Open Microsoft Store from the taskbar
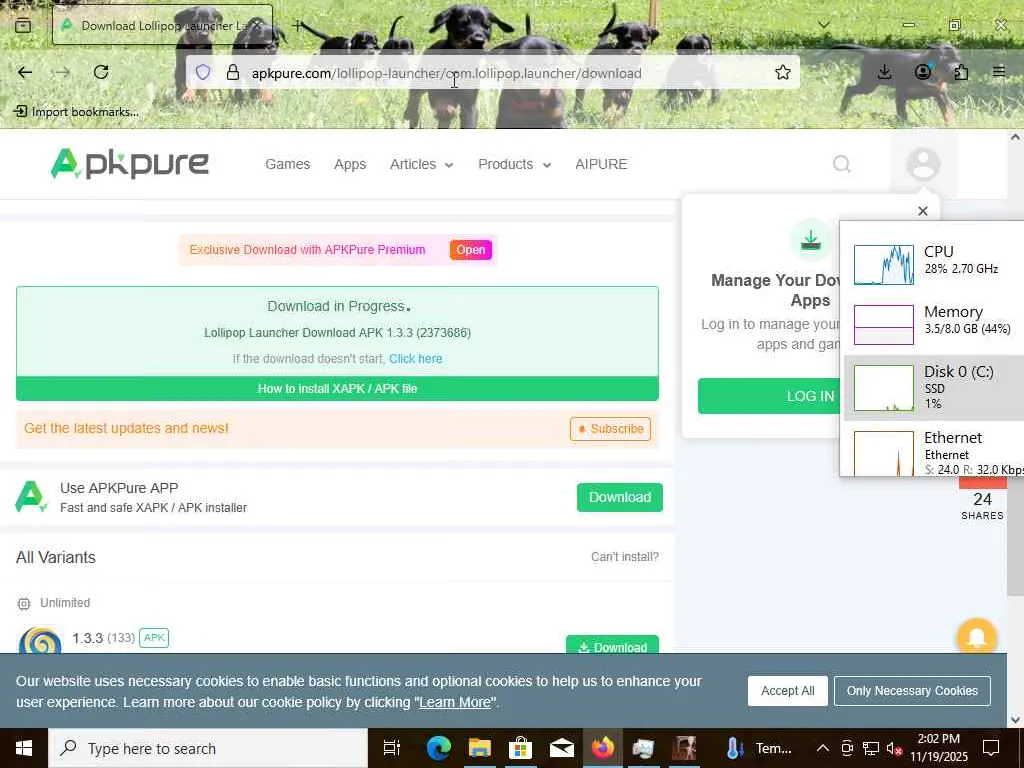The width and height of the screenshot is (1024, 768). [x=520, y=748]
